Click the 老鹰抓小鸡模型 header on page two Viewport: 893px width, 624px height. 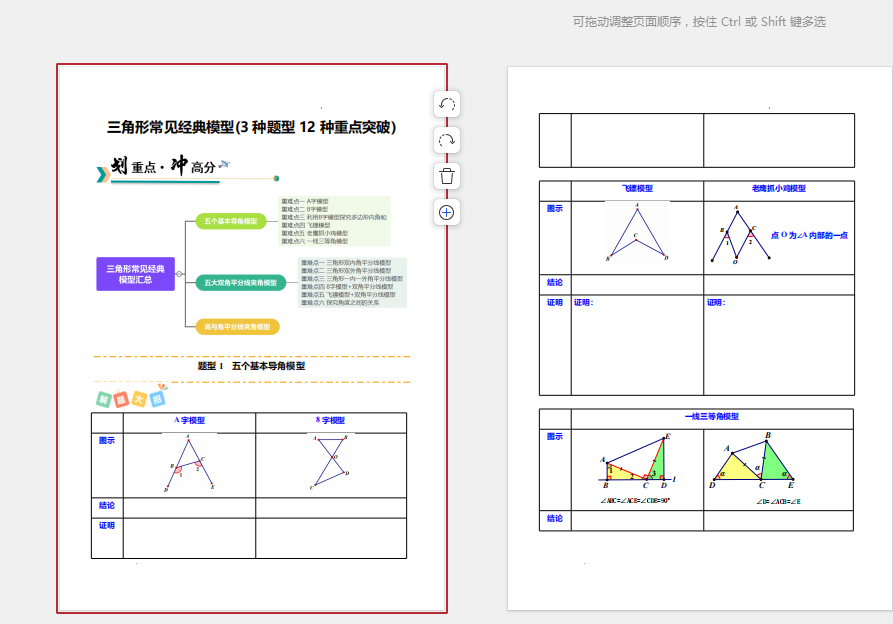[778, 189]
